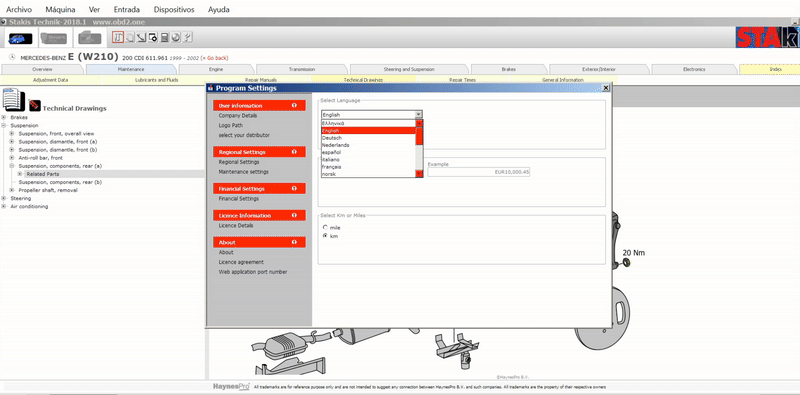Screen dimensions: 800x395
Task: Collapse the Suspension tree node
Action: [4, 126]
